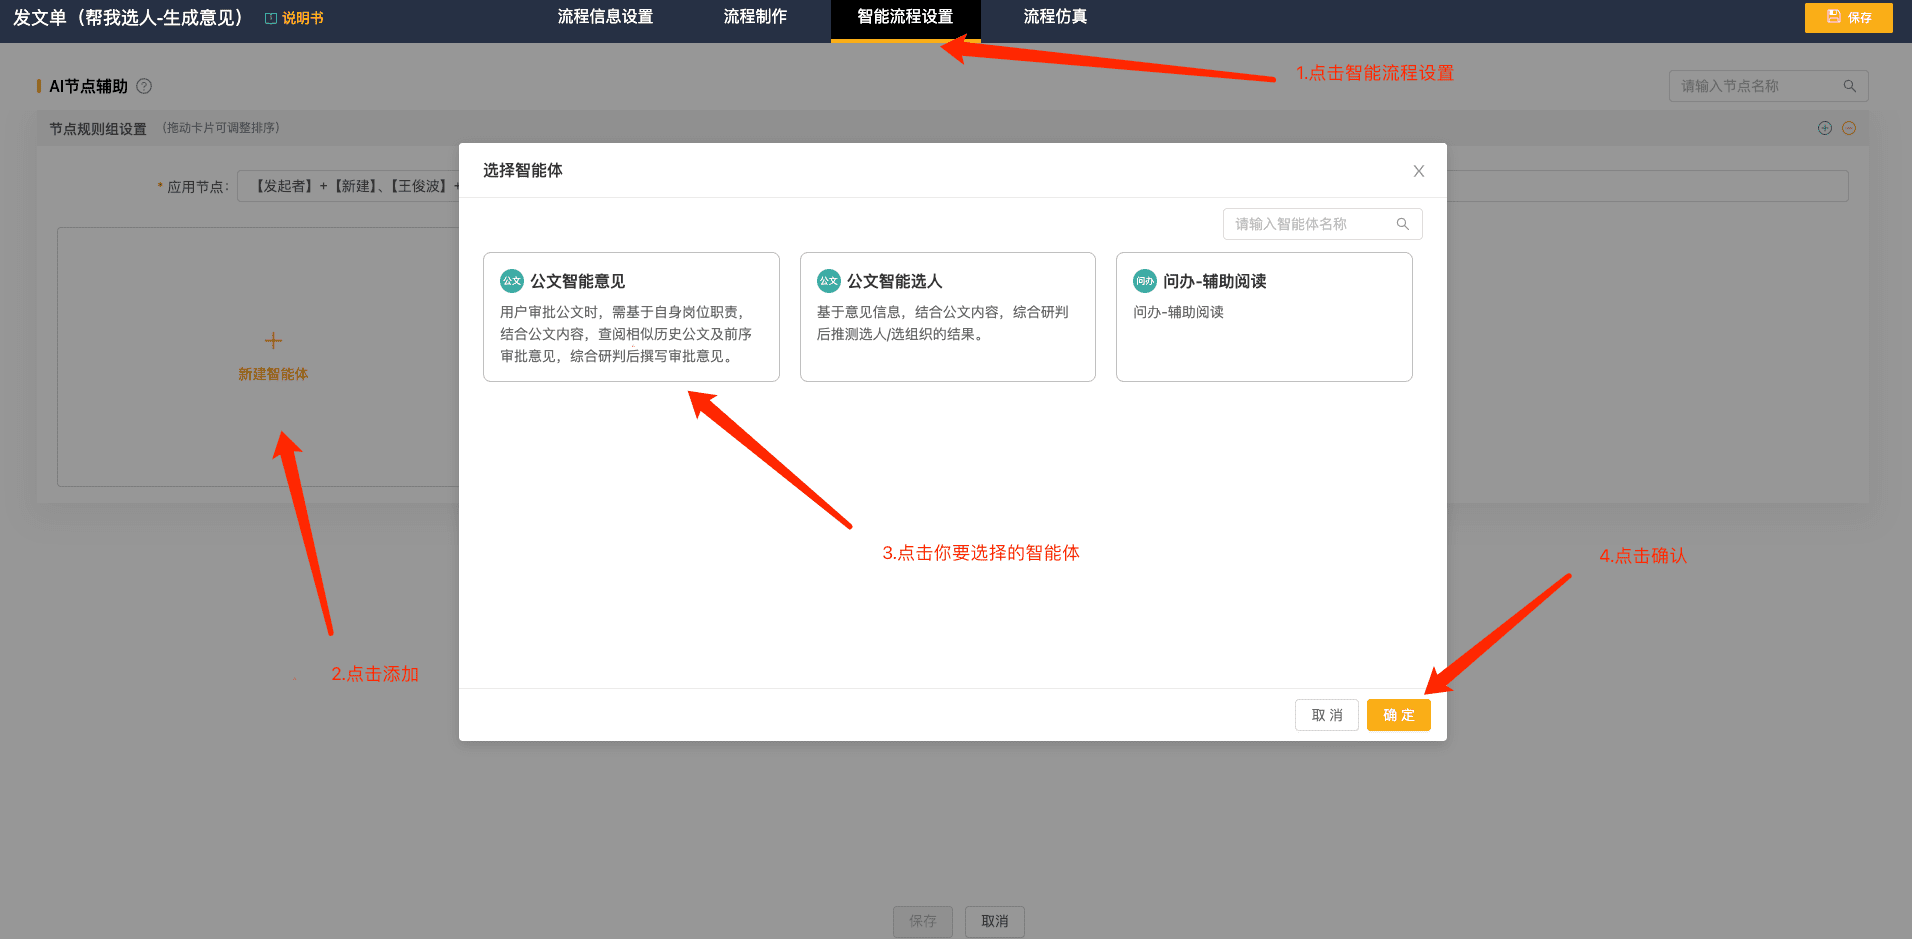The image size is (1912, 939).
Task: Click the 问办-辅助阅读 round icon
Action: 1145,281
